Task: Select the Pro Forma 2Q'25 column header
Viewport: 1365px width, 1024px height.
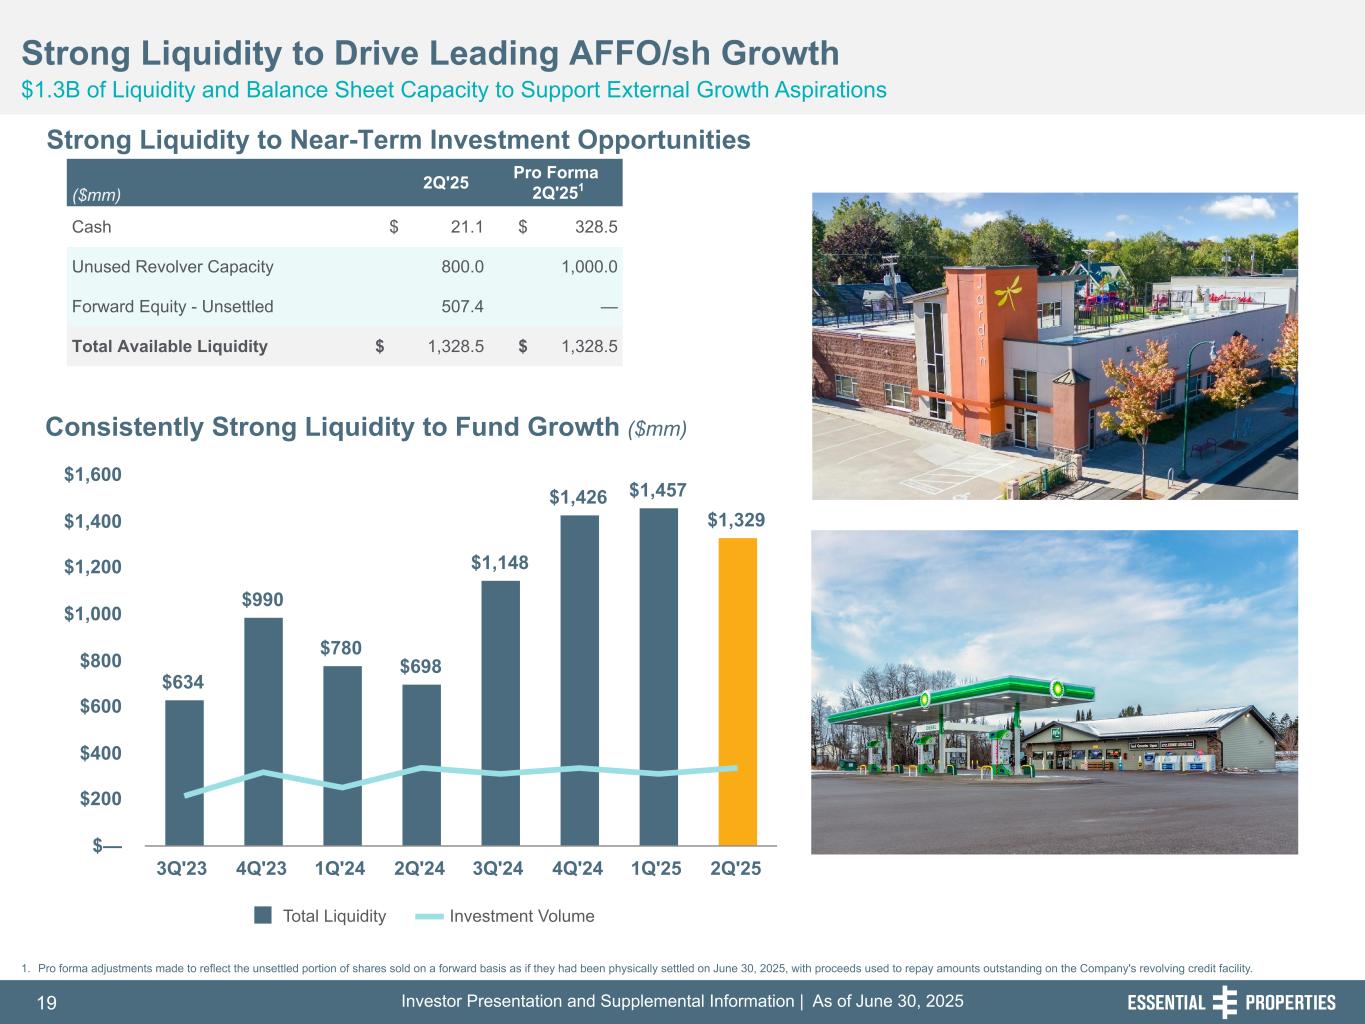Action: 555,182
